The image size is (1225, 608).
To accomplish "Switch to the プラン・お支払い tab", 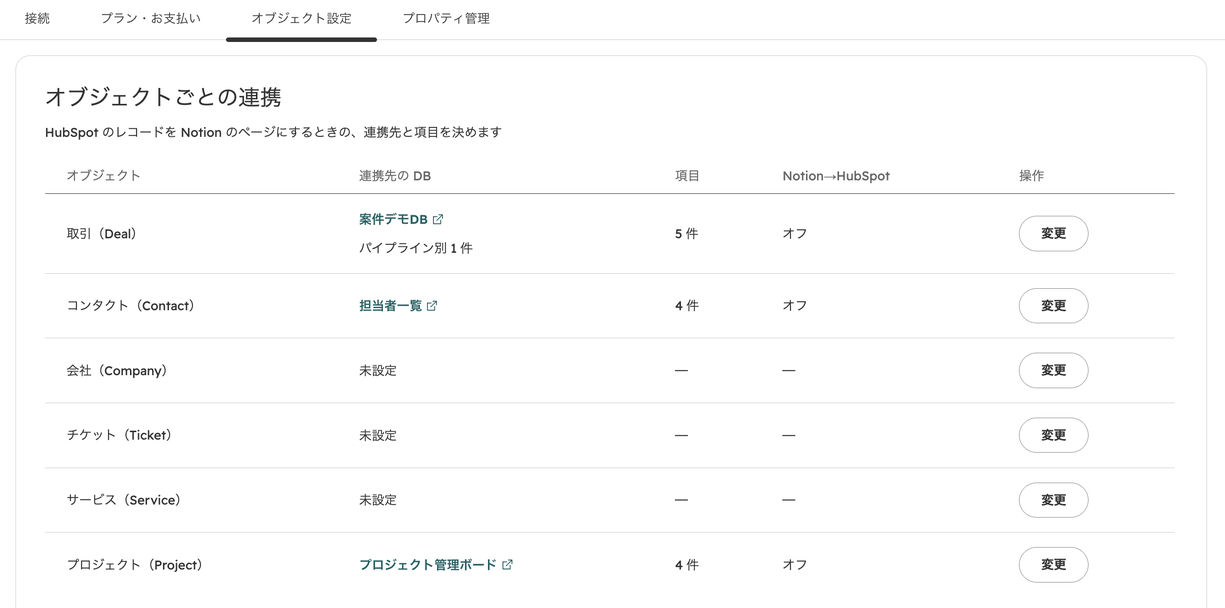I will [x=150, y=18].
